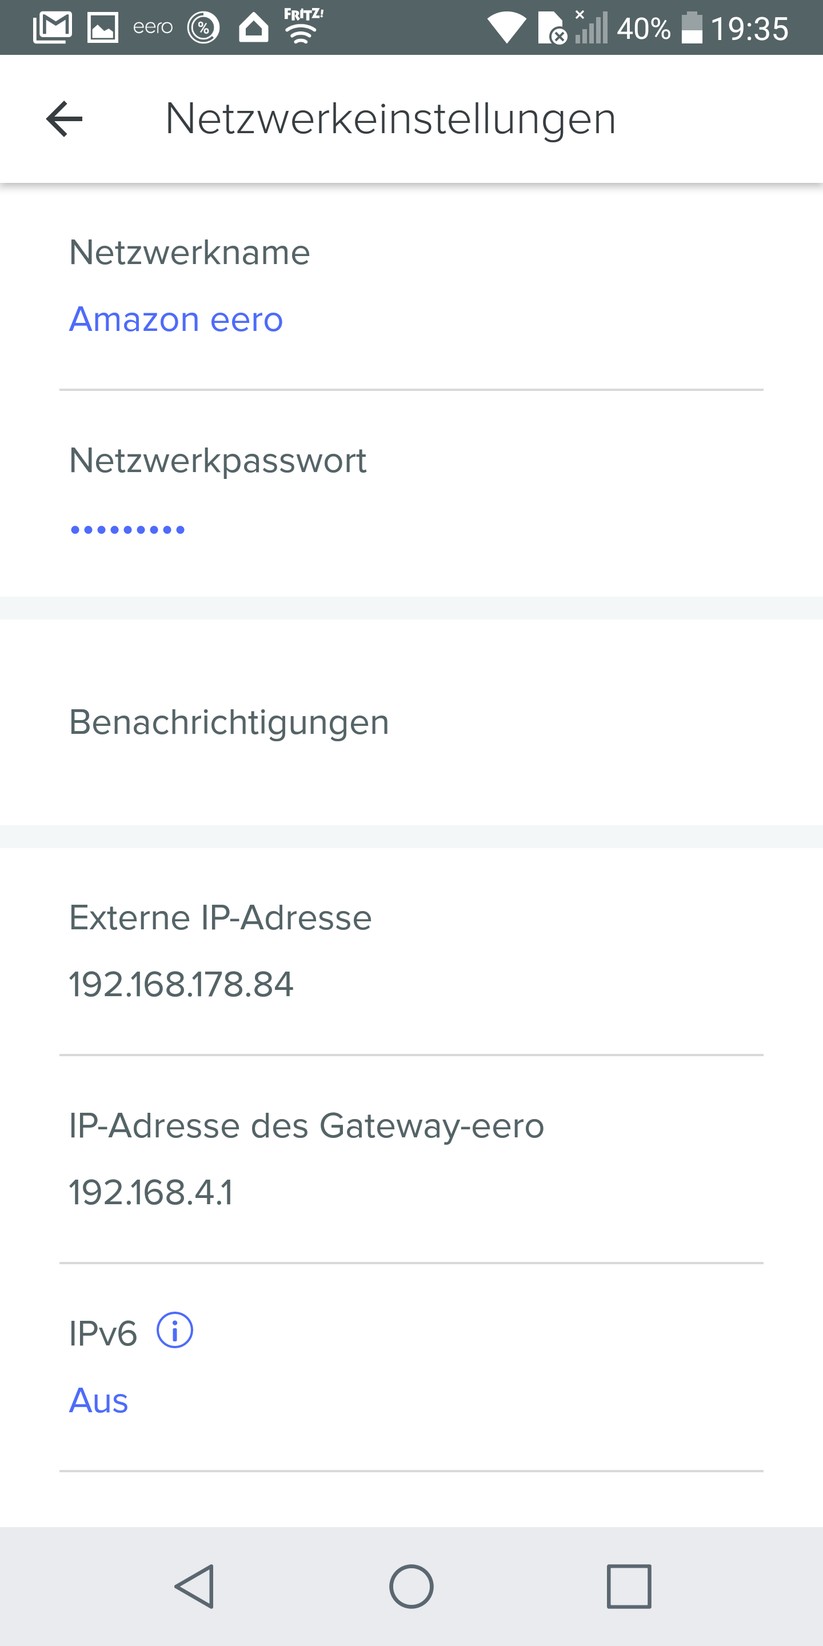This screenshot has width=823, height=1646.
Task: Open the Benachrichtigungen settings
Action: [x=229, y=722]
